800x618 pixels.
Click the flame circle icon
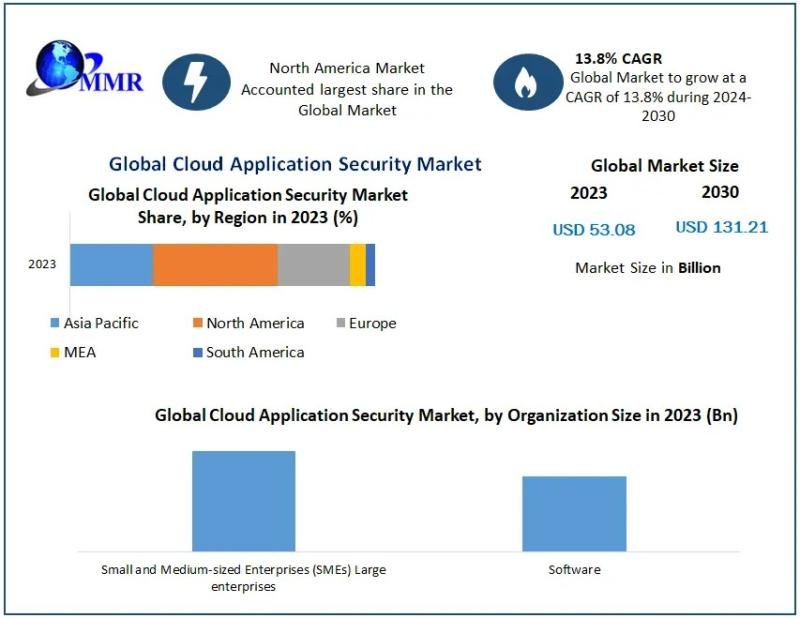pyautogui.click(x=529, y=82)
